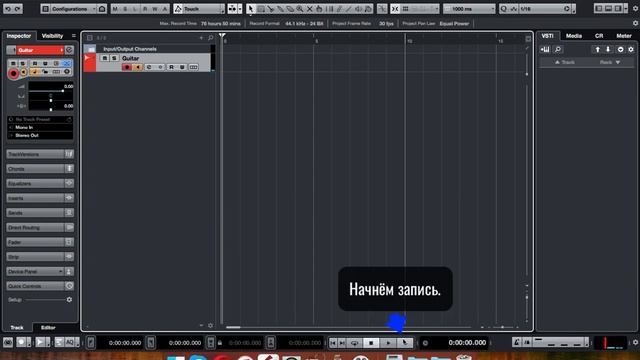Open VSTi rack settings gear
The height and width of the screenshot is (360, 640).
coord(631,49)
